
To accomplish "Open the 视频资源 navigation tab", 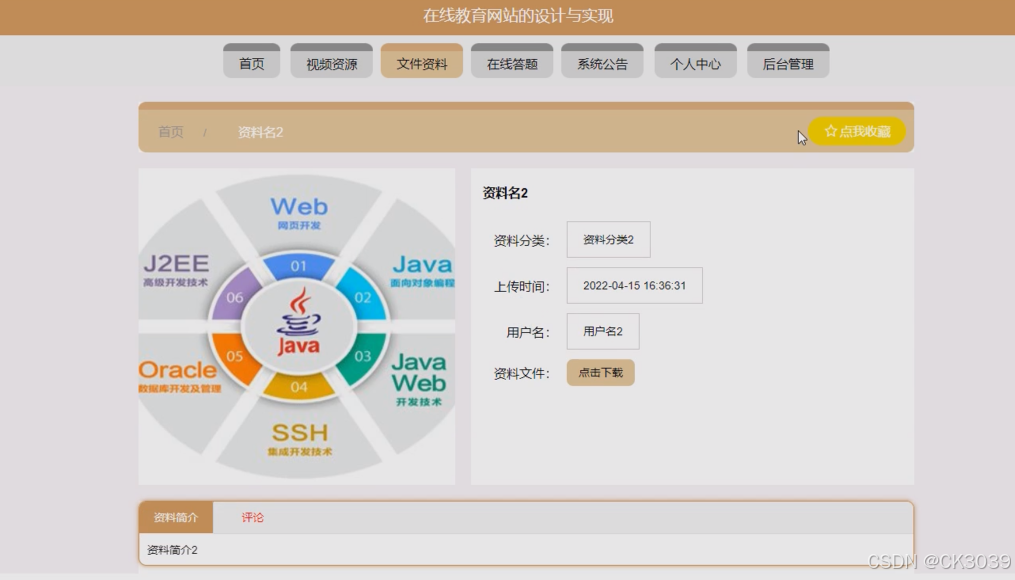I will coord(331,61).
